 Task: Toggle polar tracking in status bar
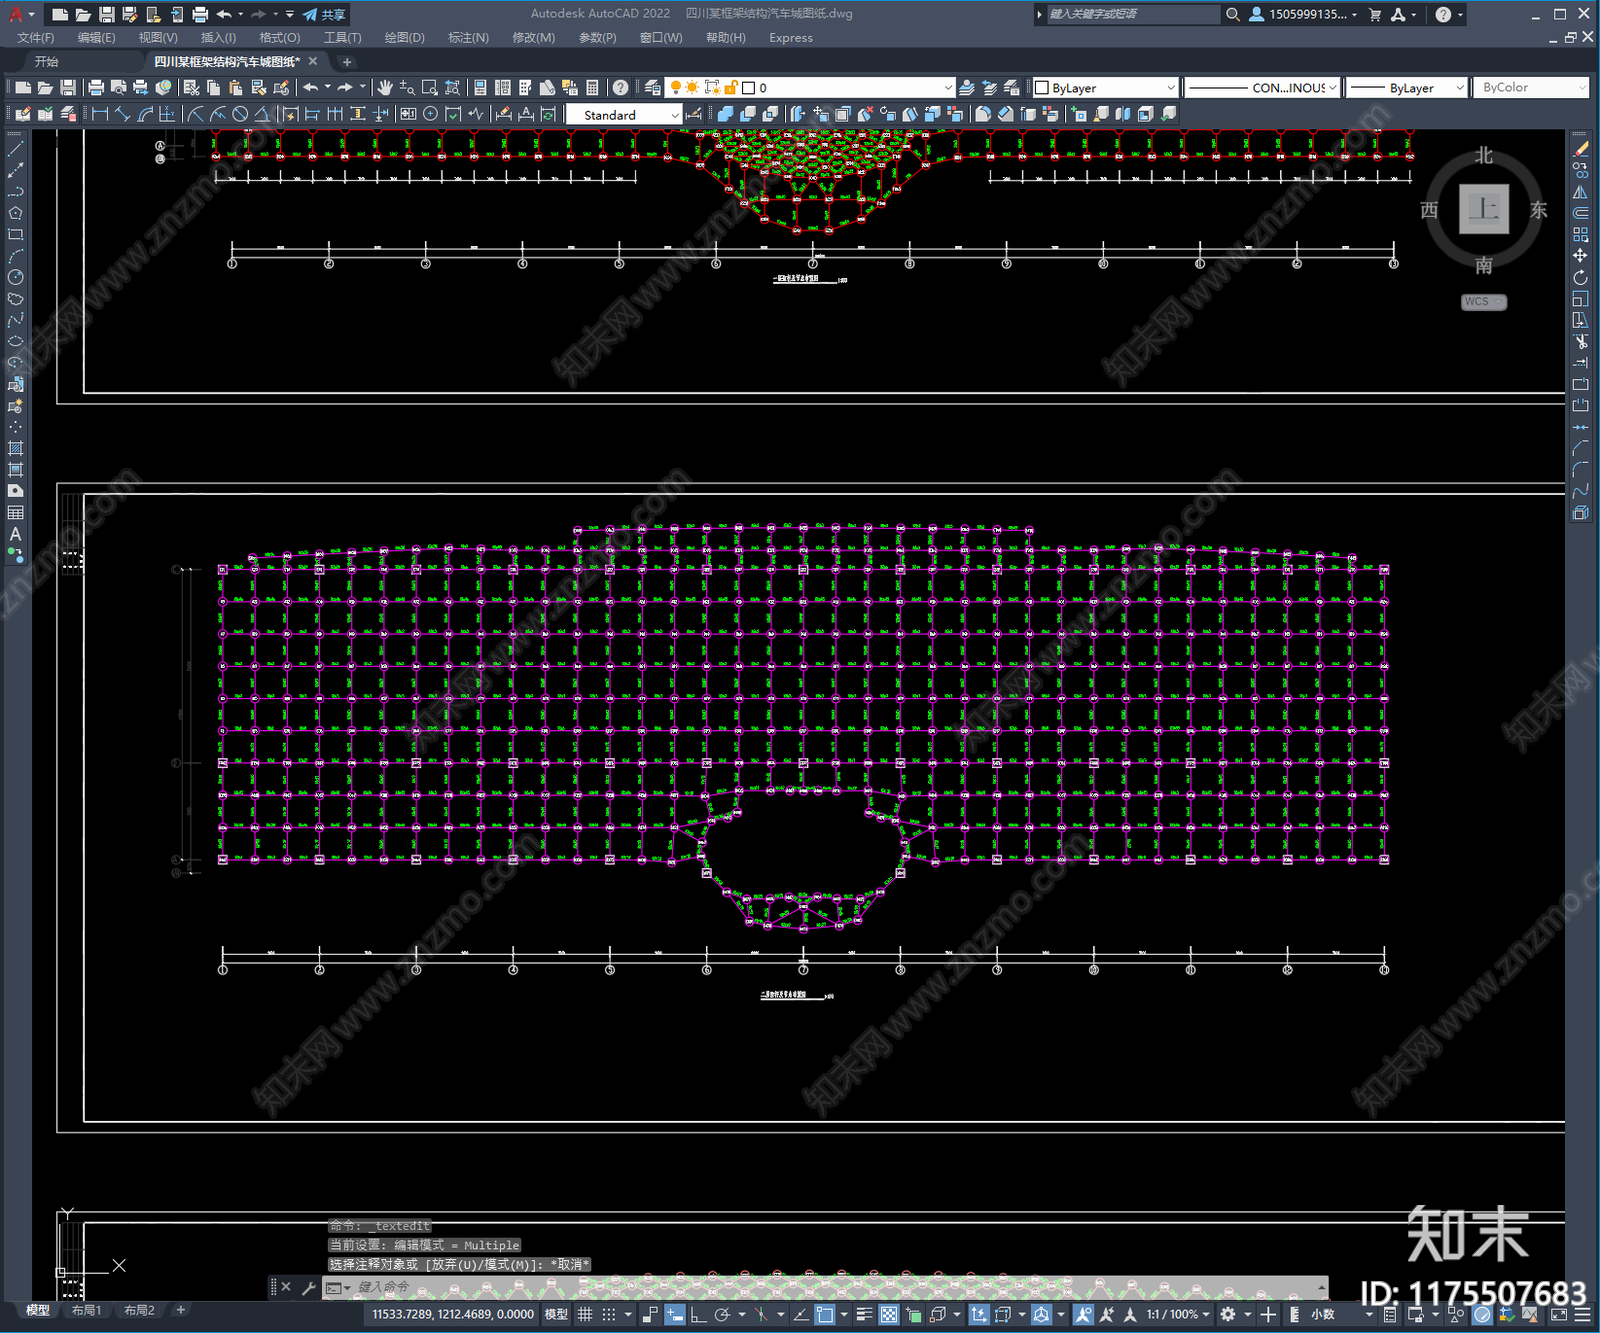click(723, 1314)
